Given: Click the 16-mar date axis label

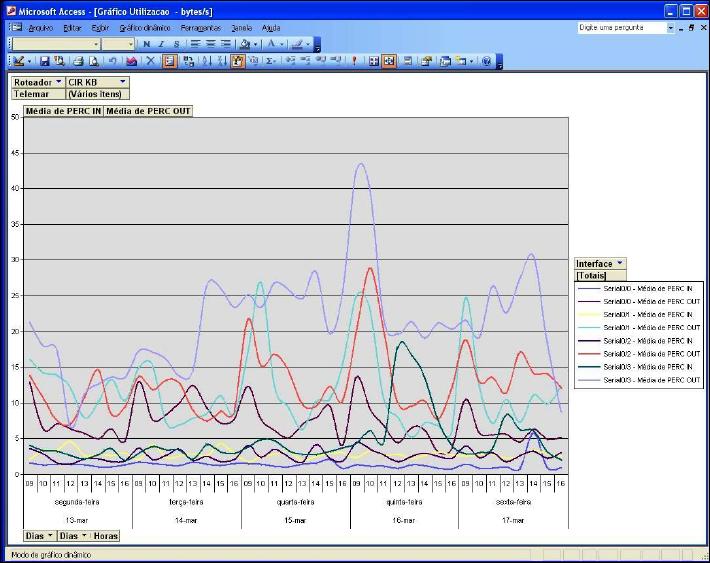Looking at the screenshot, I should [x=404, y=520].
